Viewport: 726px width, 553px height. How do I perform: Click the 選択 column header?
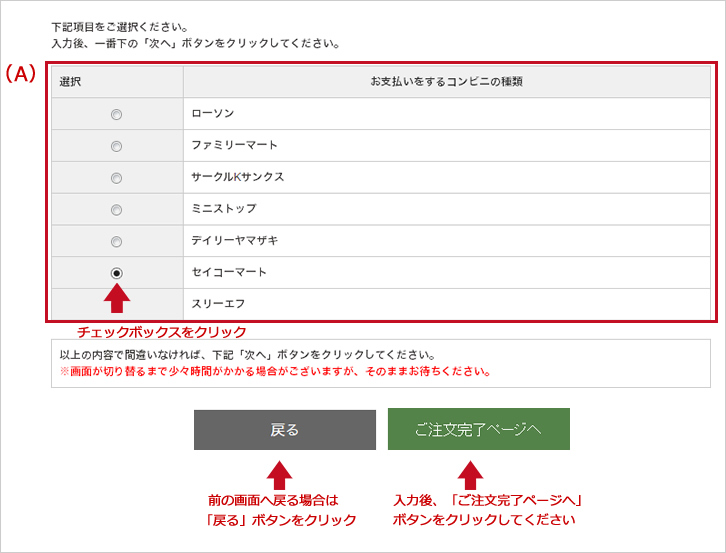click(x=70, y=82)
